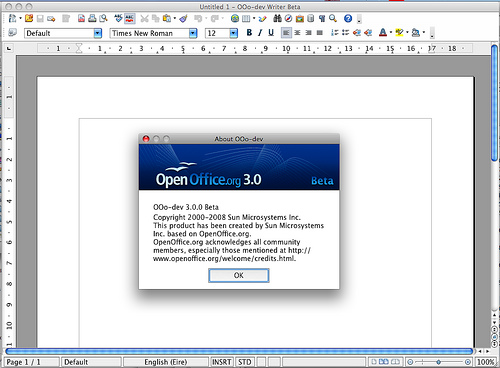Toggle Italic formatting
The height and width of the screenshot is (368, 500).
pos(260,32)
